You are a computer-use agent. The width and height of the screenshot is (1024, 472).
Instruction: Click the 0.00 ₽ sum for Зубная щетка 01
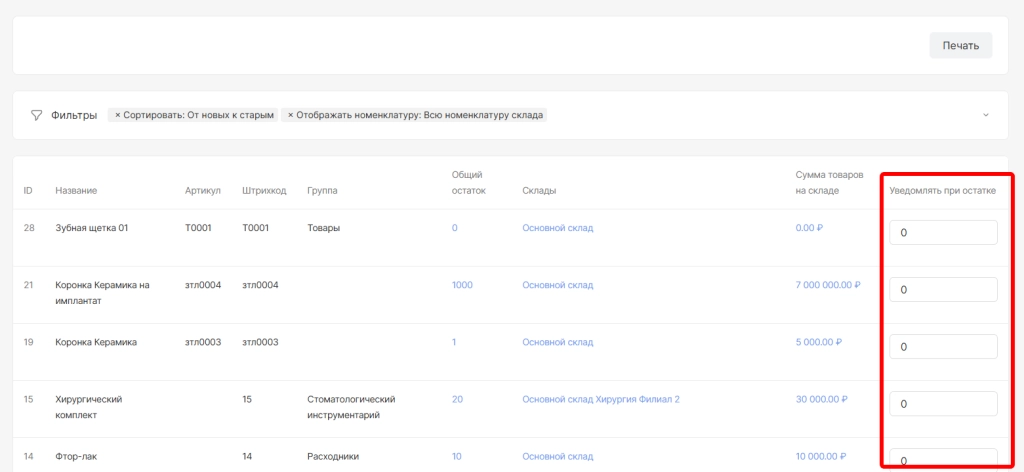809,228
